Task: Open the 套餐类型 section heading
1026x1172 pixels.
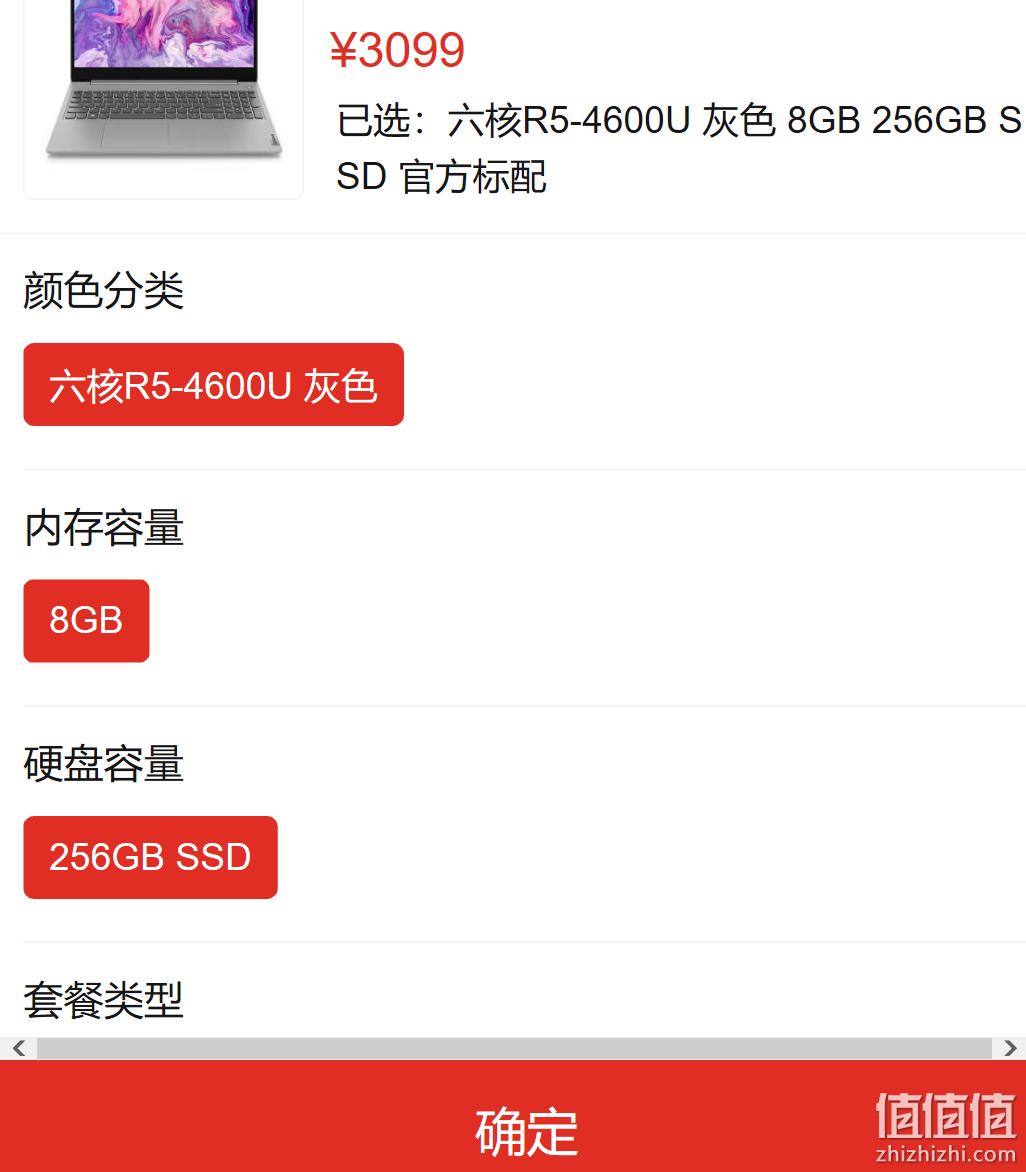Action: tap(104, 1000)
